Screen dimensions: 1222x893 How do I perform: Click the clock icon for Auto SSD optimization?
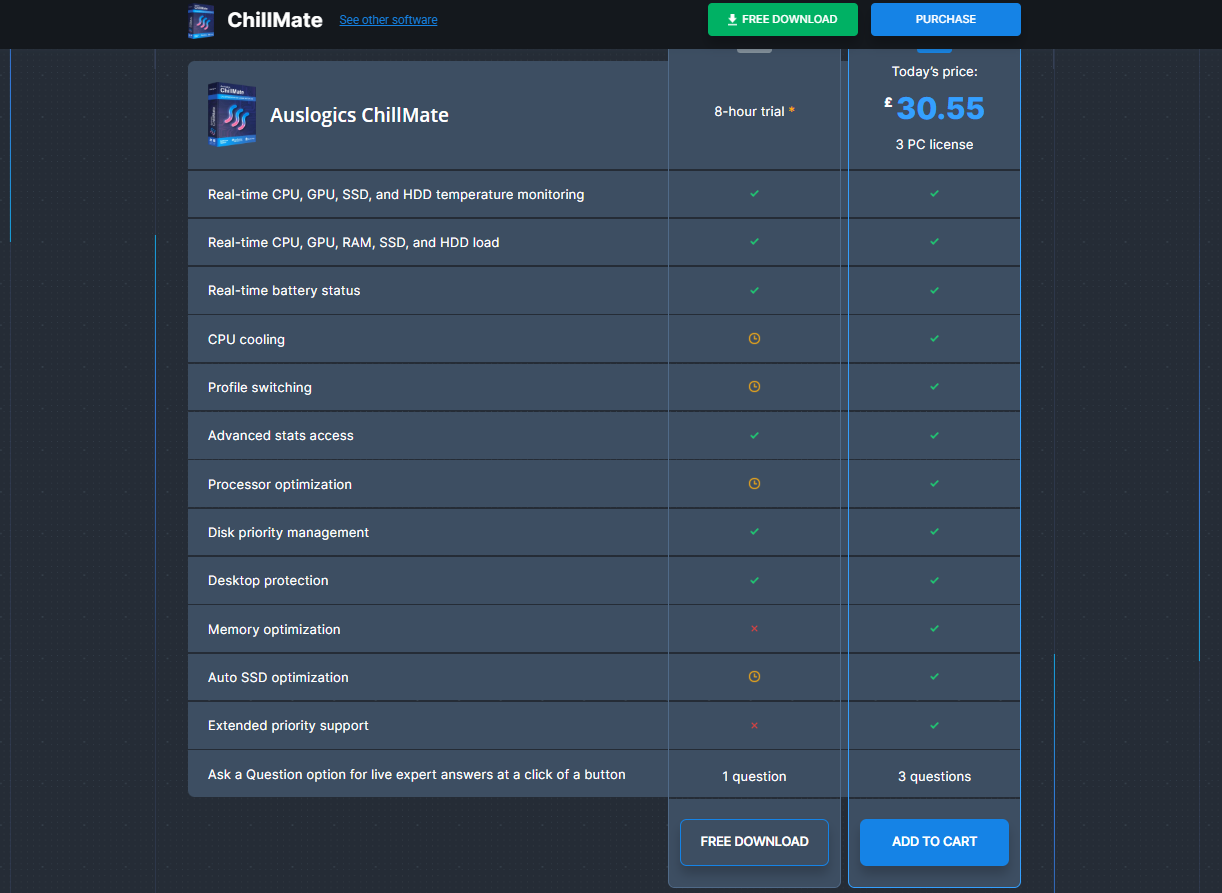coord(754,677)
